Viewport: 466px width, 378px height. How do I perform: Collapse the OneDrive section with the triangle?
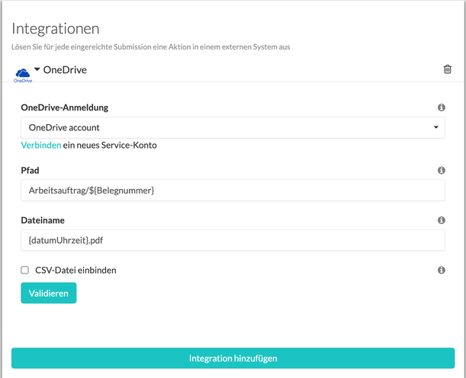pyautogui.click(x=37, y=69)
